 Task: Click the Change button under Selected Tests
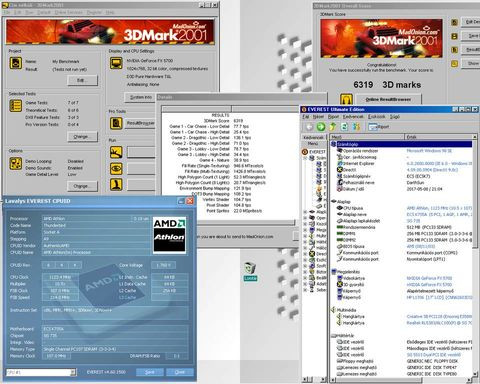click(82, 137)
